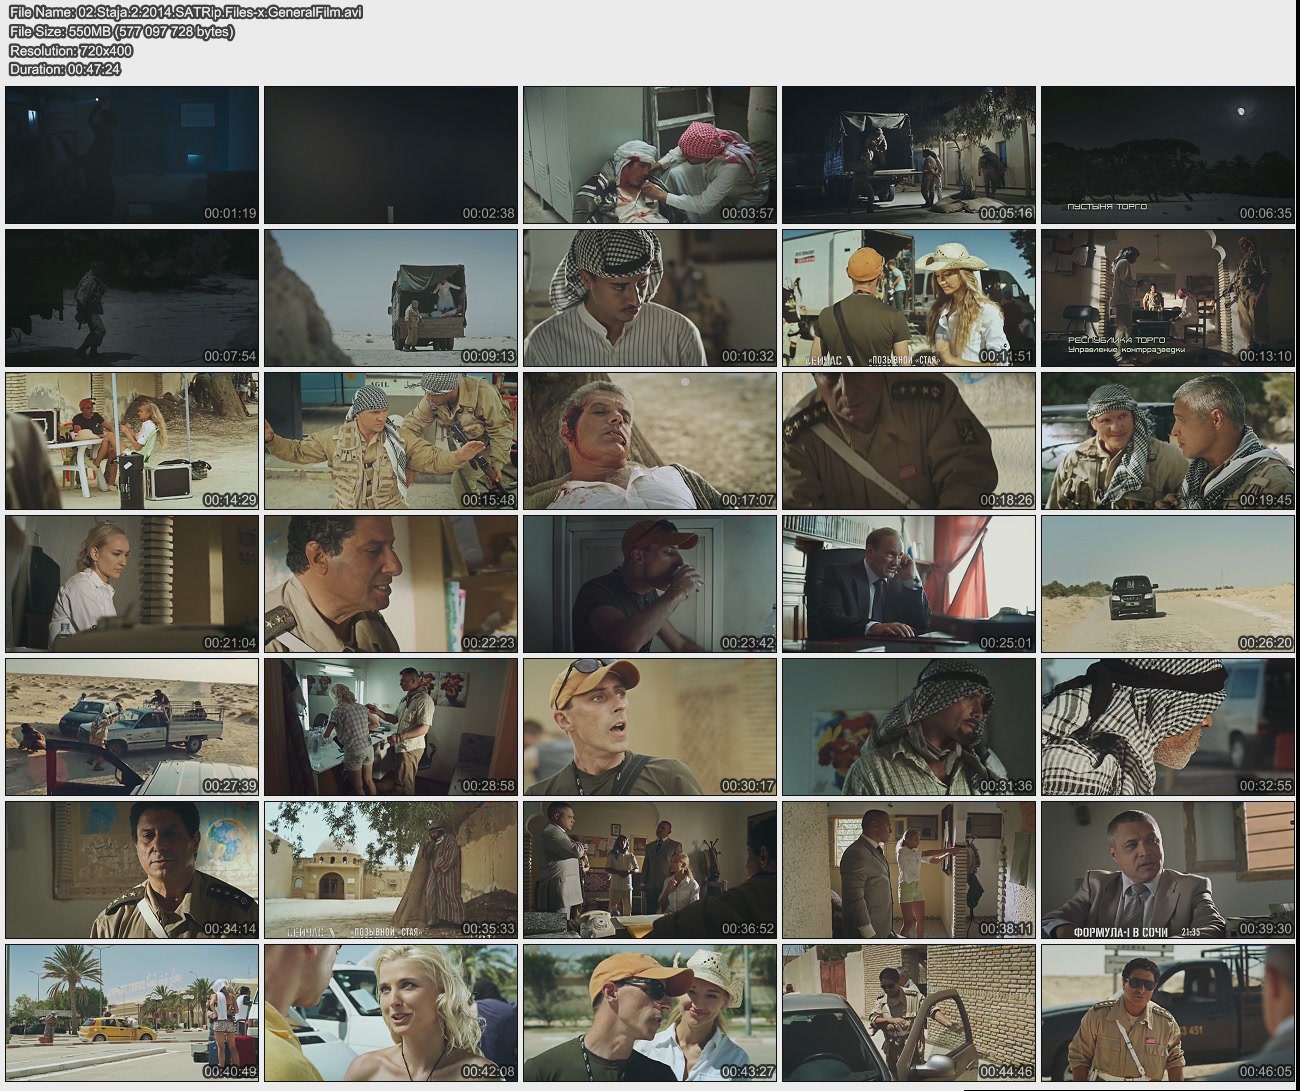
Task: Select the man on phone frame at 00:25:01
Action: 909,584
